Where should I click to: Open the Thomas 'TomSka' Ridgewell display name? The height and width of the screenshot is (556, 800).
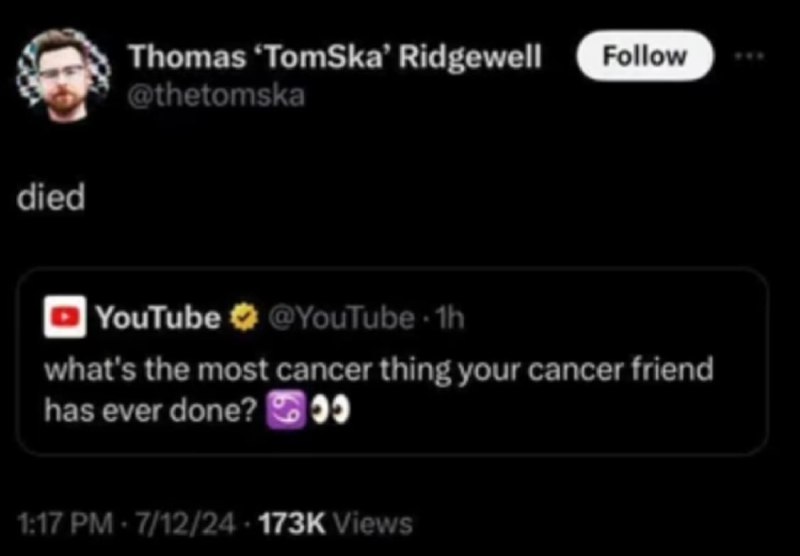point(334,56)
